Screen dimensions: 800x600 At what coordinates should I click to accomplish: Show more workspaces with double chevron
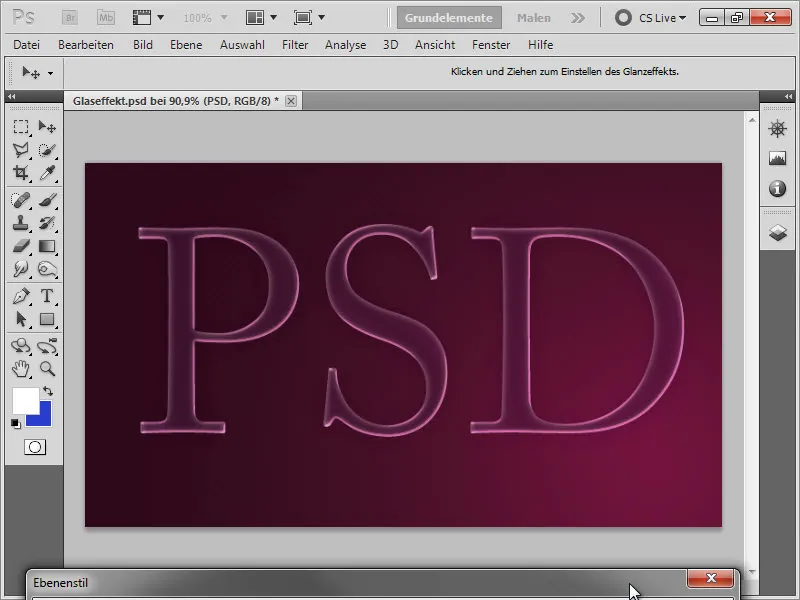click(578, 18)
